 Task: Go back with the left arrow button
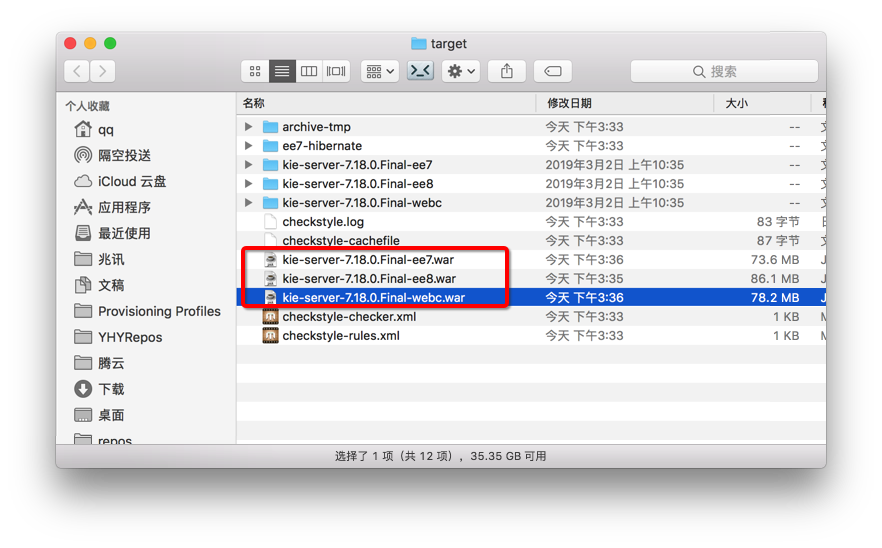click(77, 71)
